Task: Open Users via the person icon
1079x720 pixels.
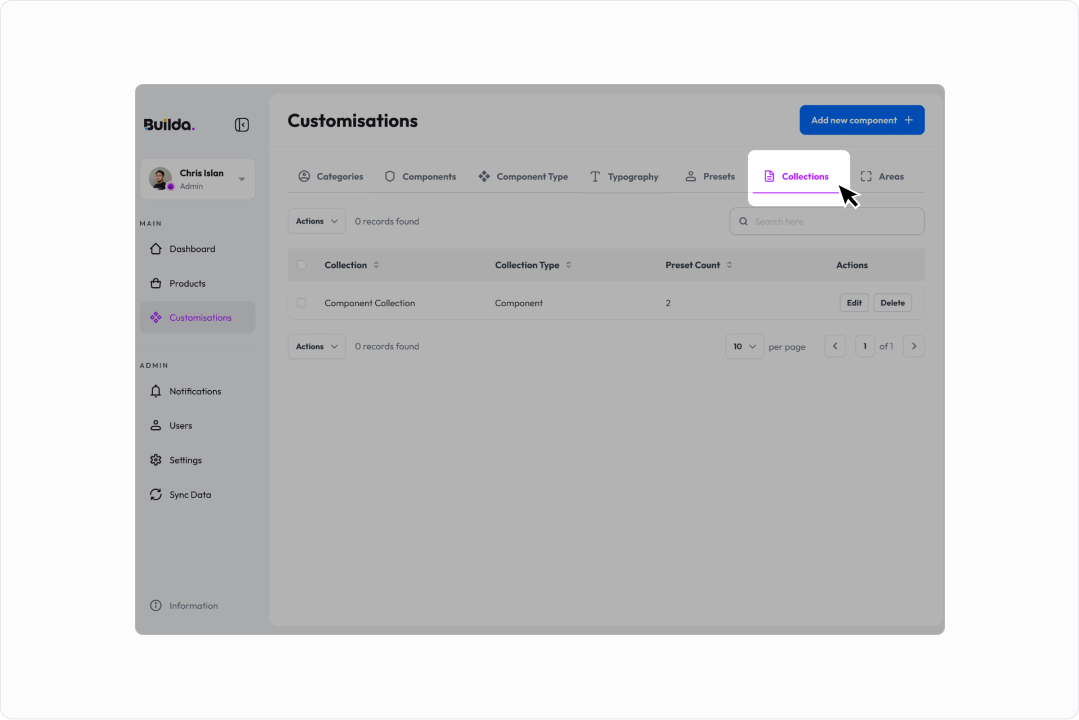Action: 156,425
